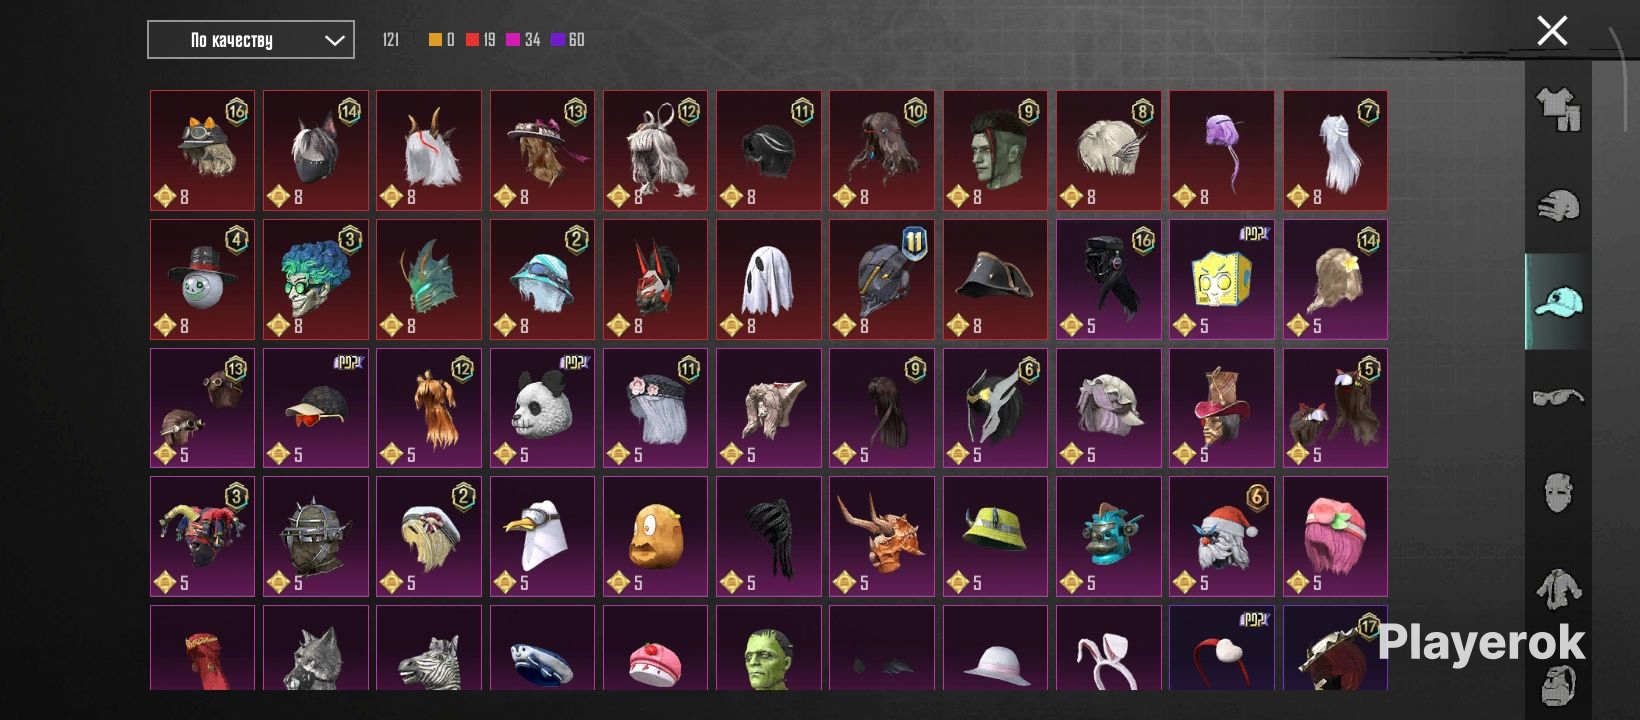Select the glasses category icon
The image size is (1640, 720).
pos(1558,397)
